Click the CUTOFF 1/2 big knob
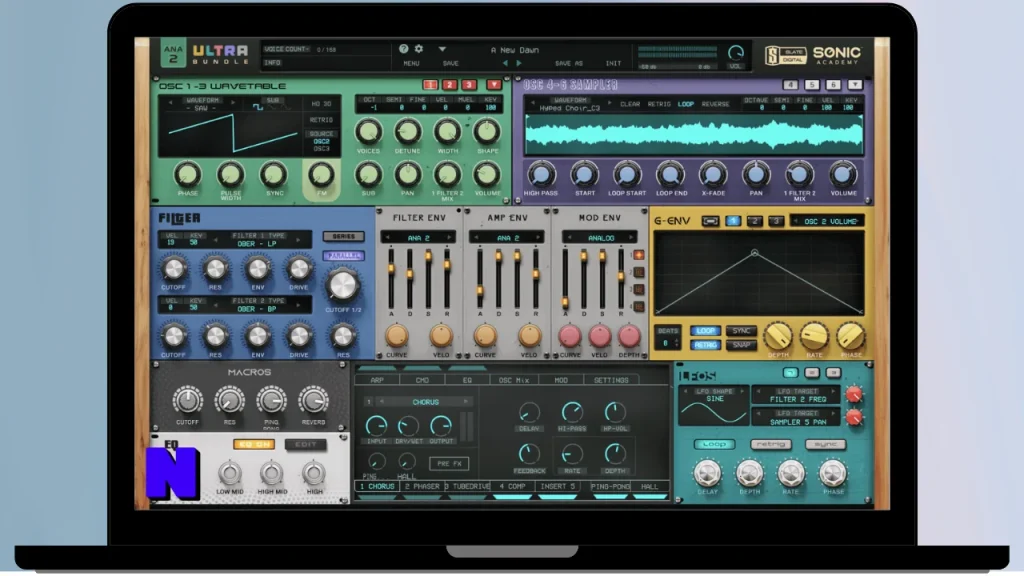Screen dimensions: 1024x576 coord(342,285)
